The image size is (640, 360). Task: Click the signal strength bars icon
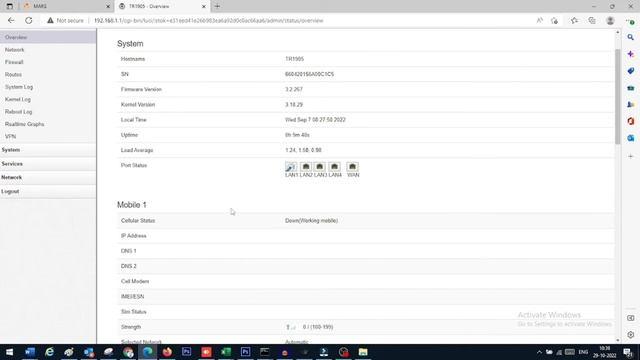click(x=290, y=327)
